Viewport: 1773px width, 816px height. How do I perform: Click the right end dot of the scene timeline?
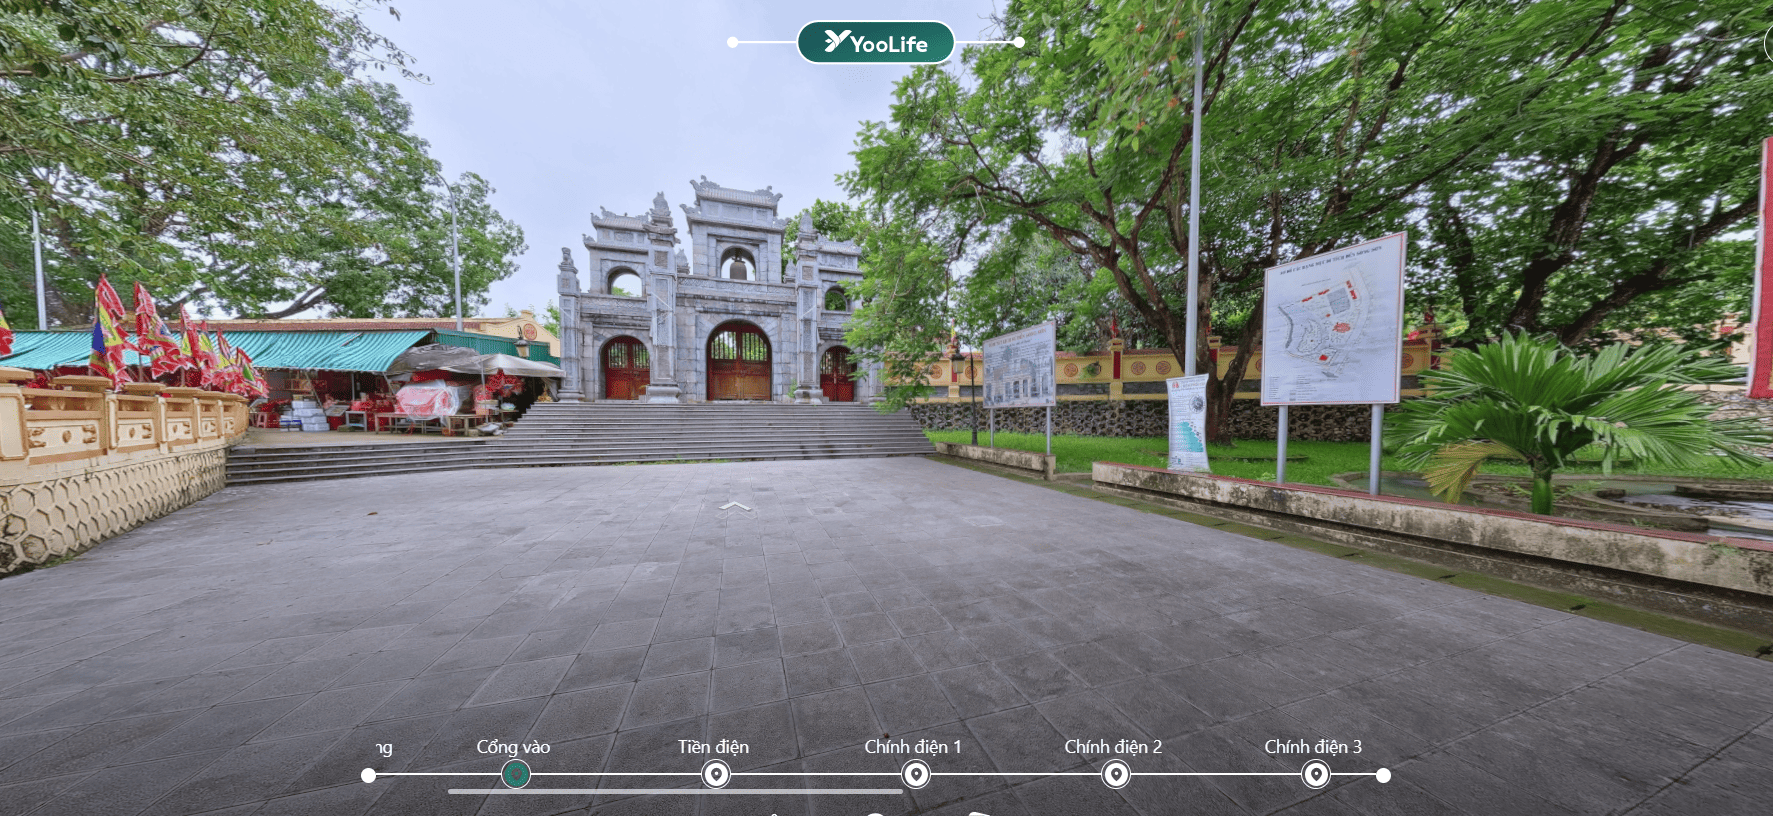(1383, 775)
